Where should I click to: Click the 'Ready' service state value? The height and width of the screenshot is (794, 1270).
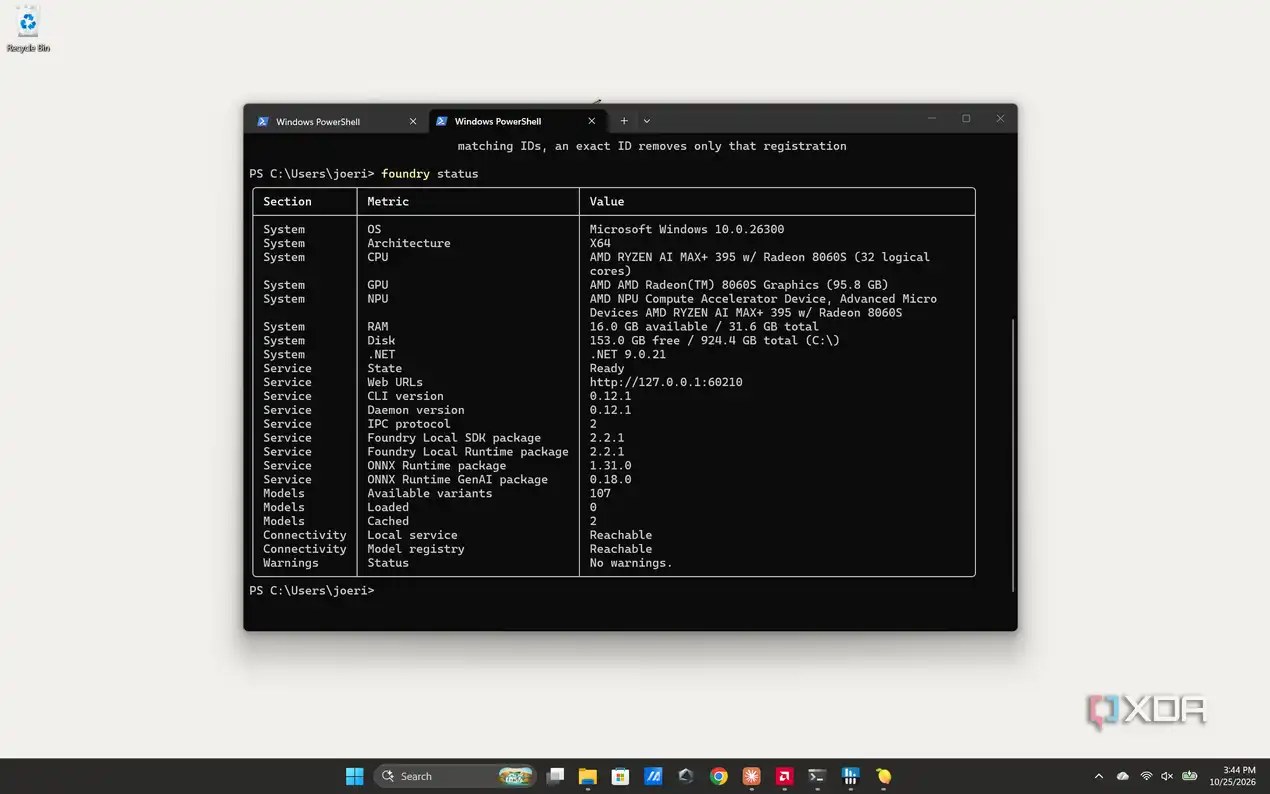tap(607, 369)
